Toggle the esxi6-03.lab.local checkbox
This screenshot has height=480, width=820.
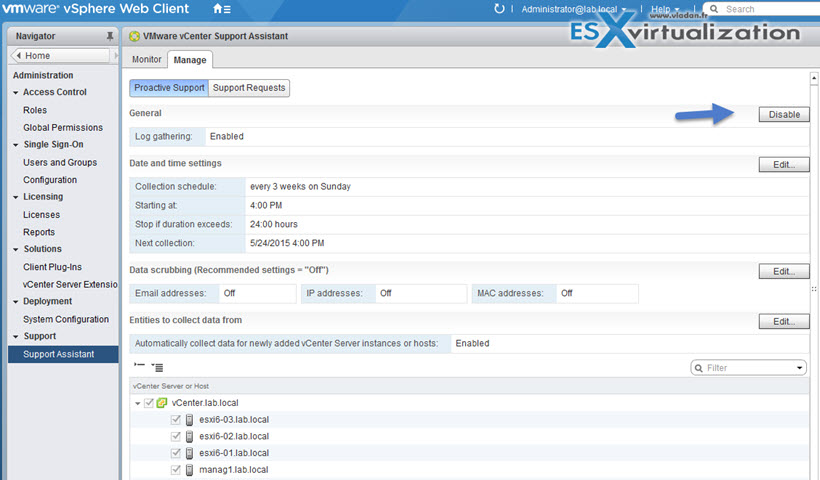(176, 419)
